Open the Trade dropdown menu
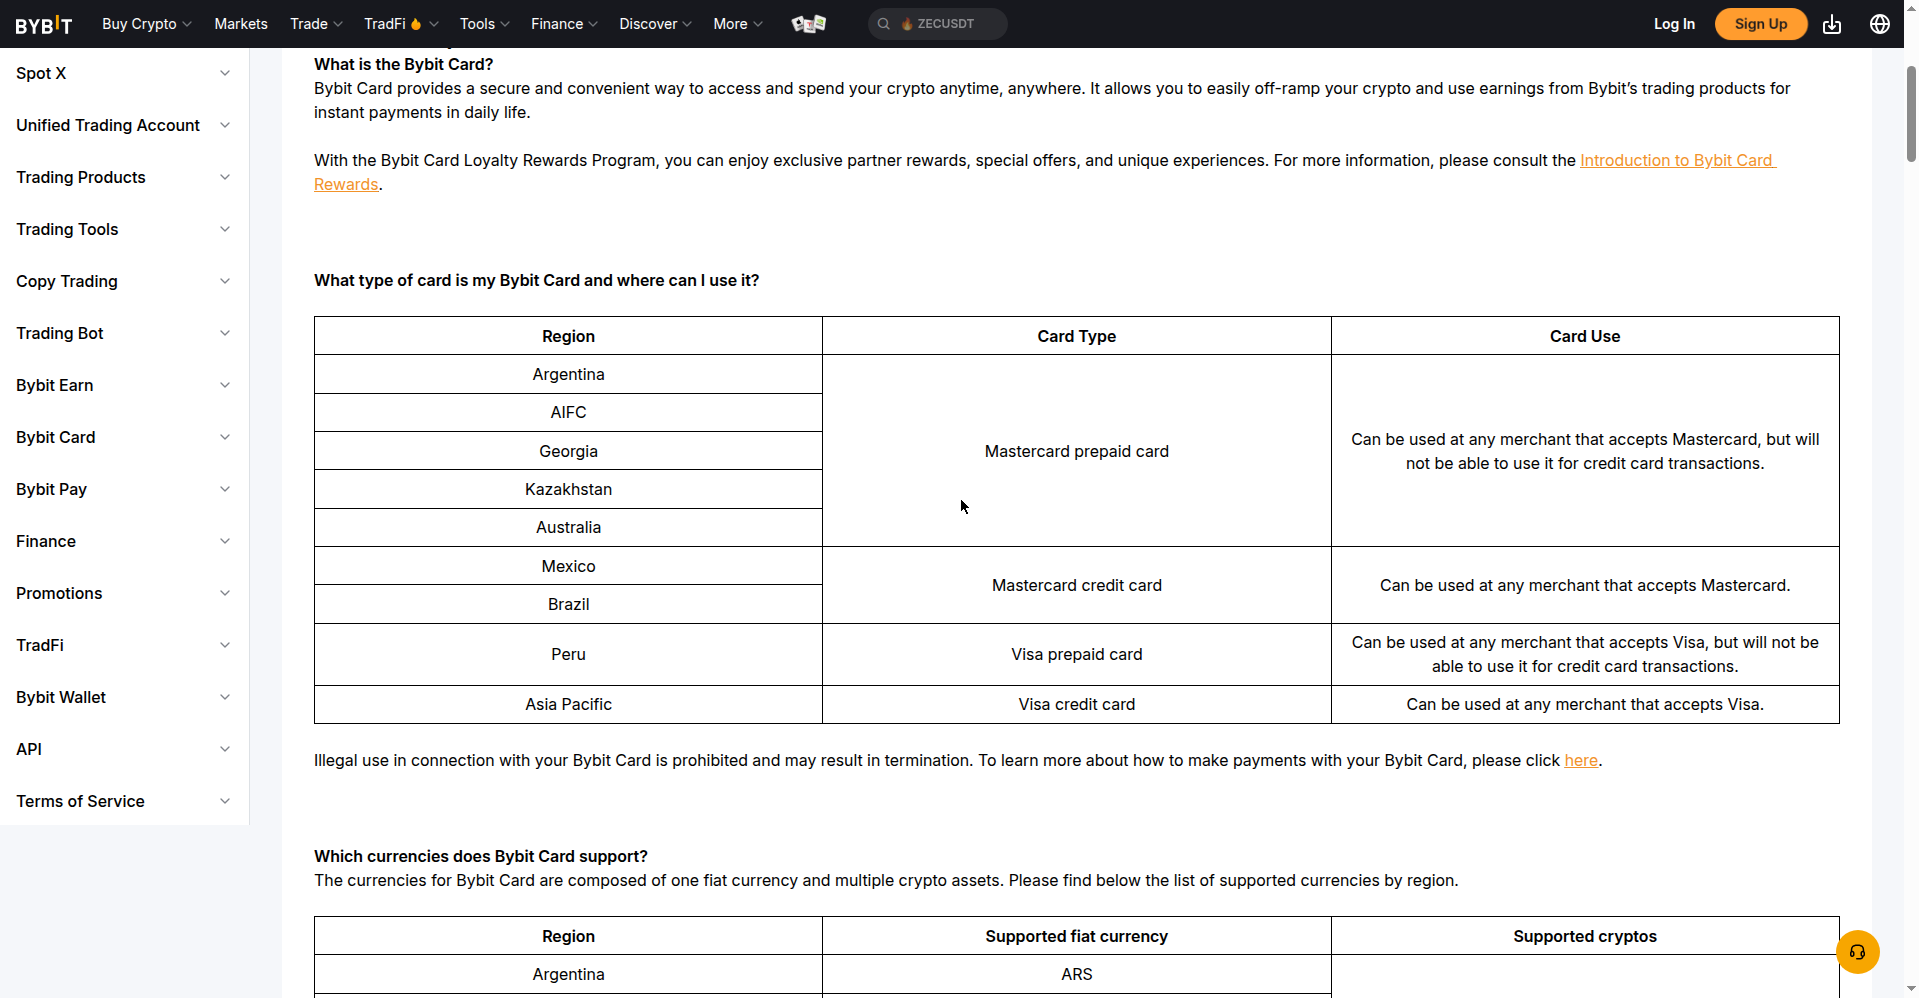Viewport: 1919px width, 998px height. tap(316, 24)
